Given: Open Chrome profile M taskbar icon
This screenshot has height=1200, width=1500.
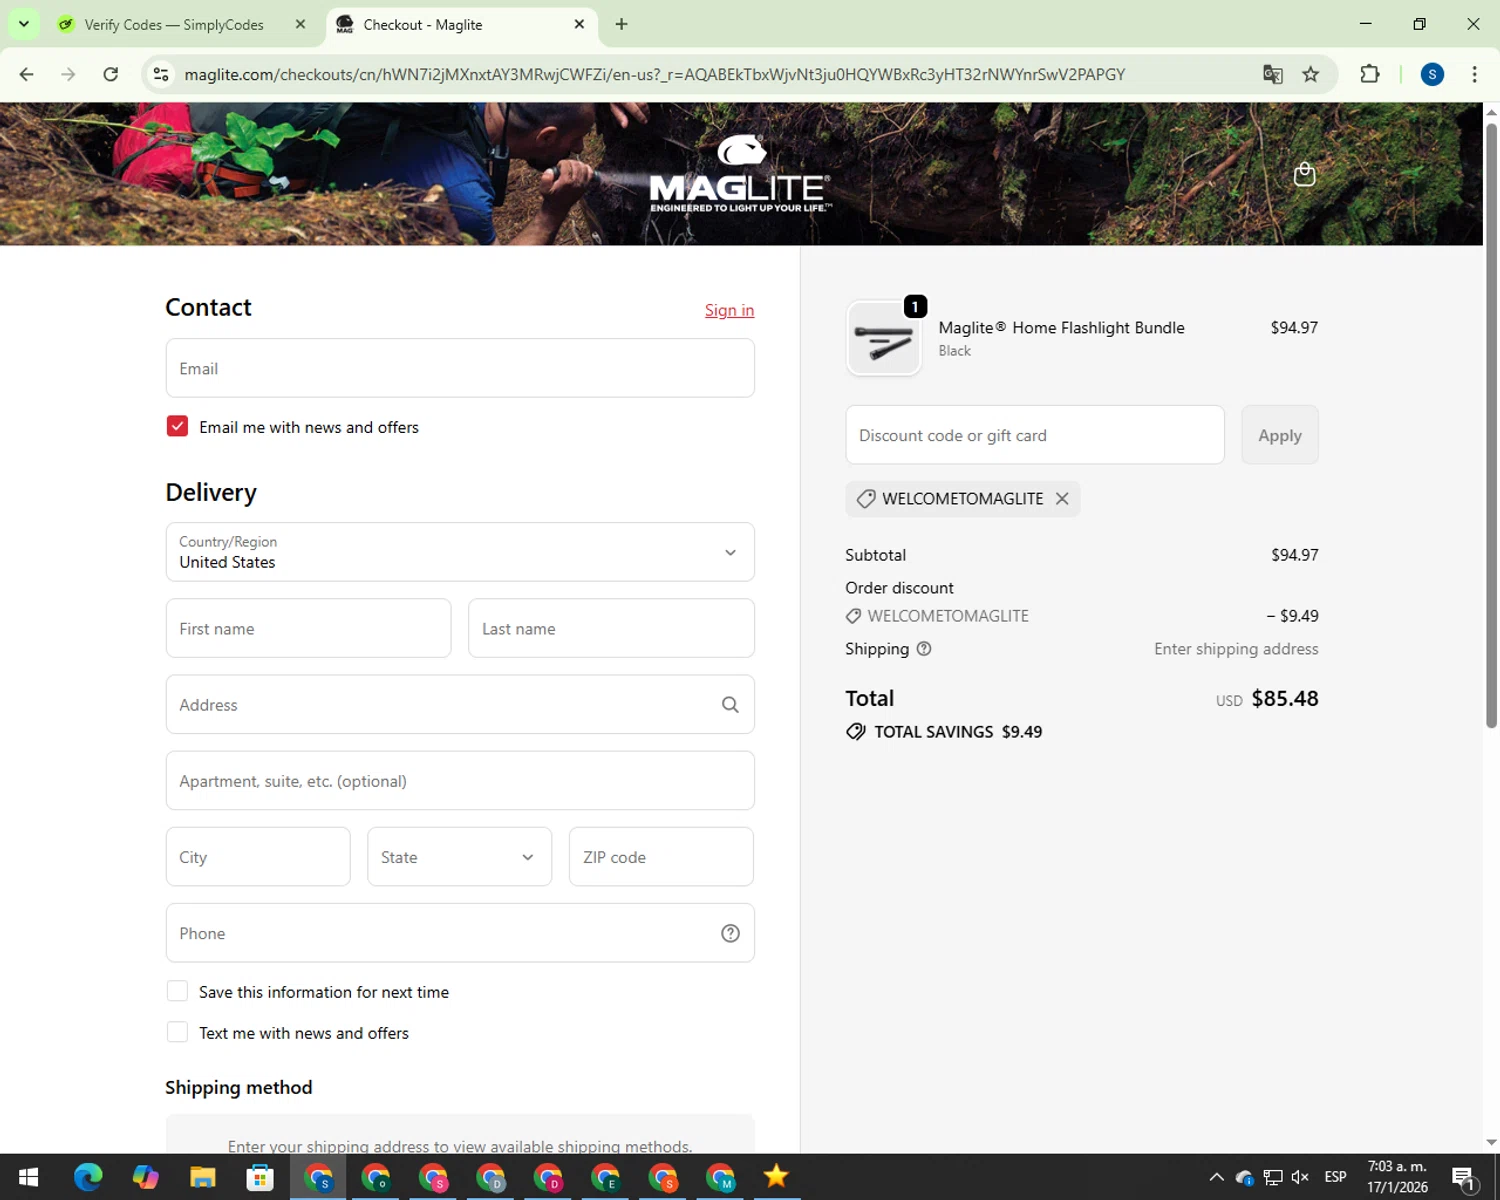Looking at the screenshot, I should 720,1177.
